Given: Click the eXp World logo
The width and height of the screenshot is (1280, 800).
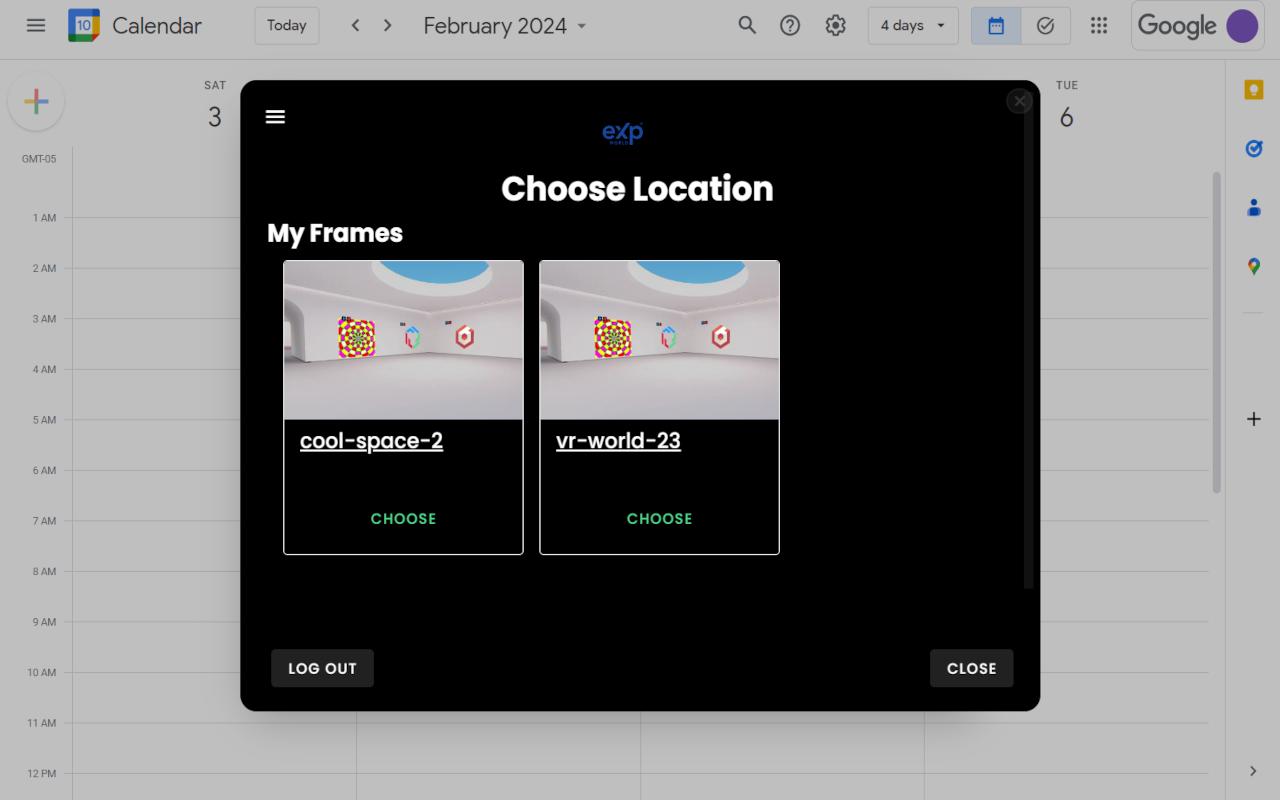Looking at the screenshot, I should point(622,134).
